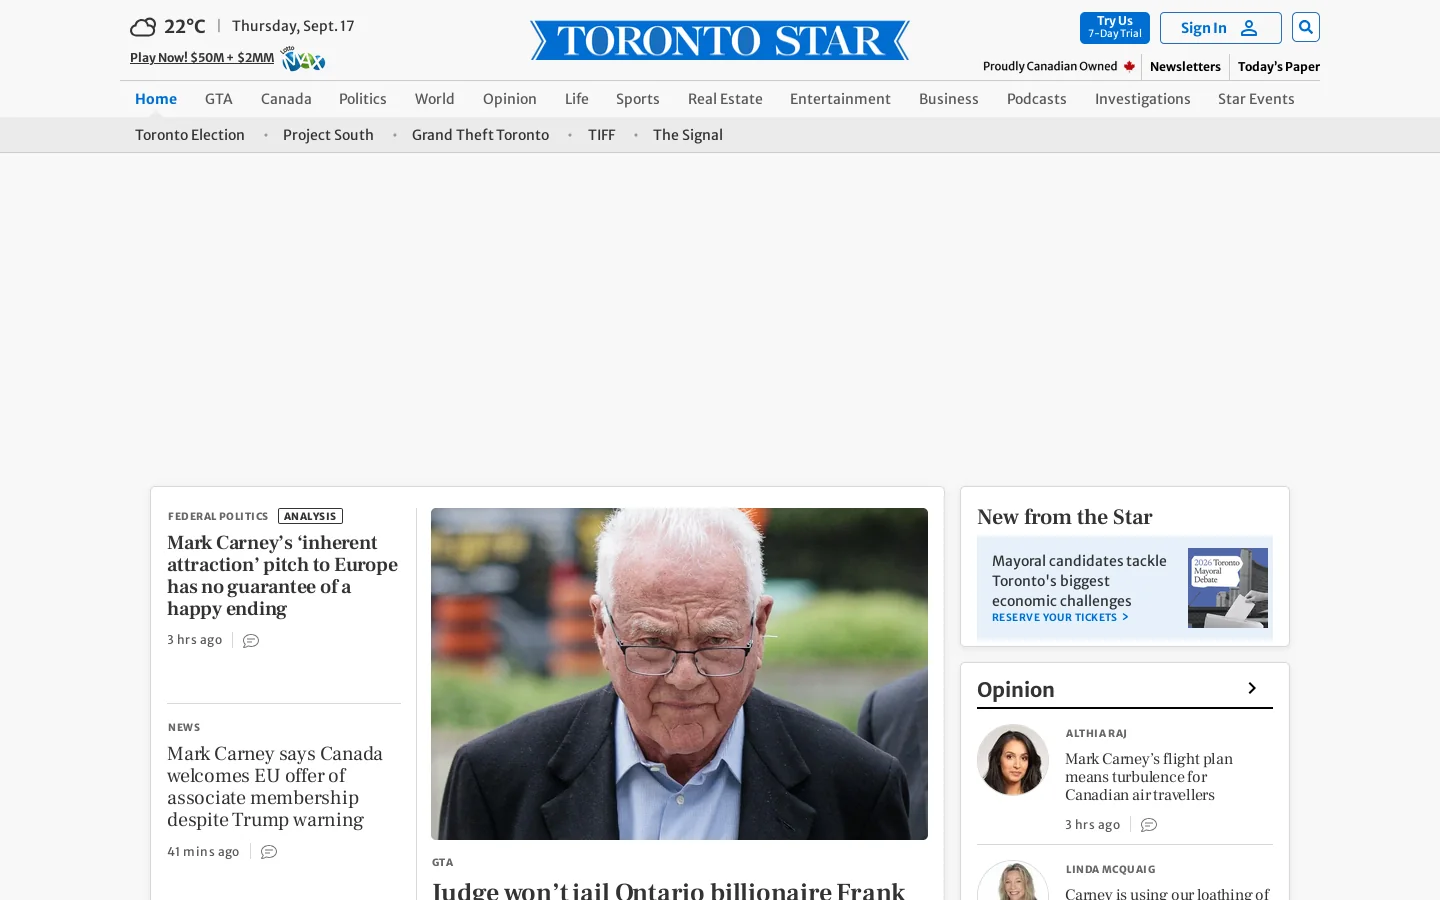This screenshot has width=1440, height=900.
Task: Open Today's Paper link
Action: (x=1279, y=66)
